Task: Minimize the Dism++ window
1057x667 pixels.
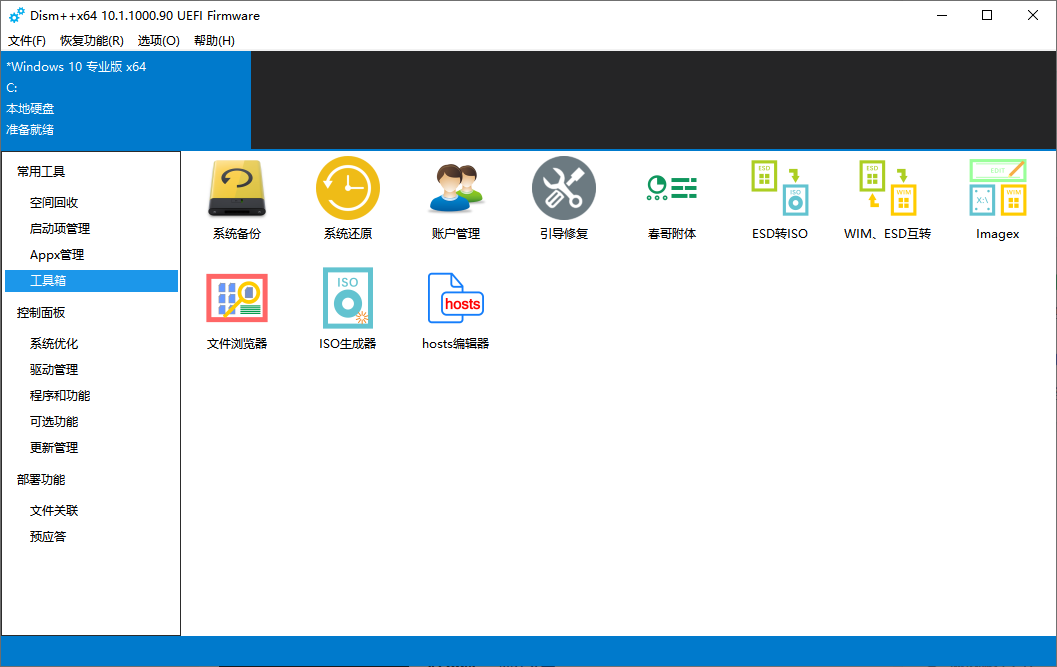Action: 942,15
